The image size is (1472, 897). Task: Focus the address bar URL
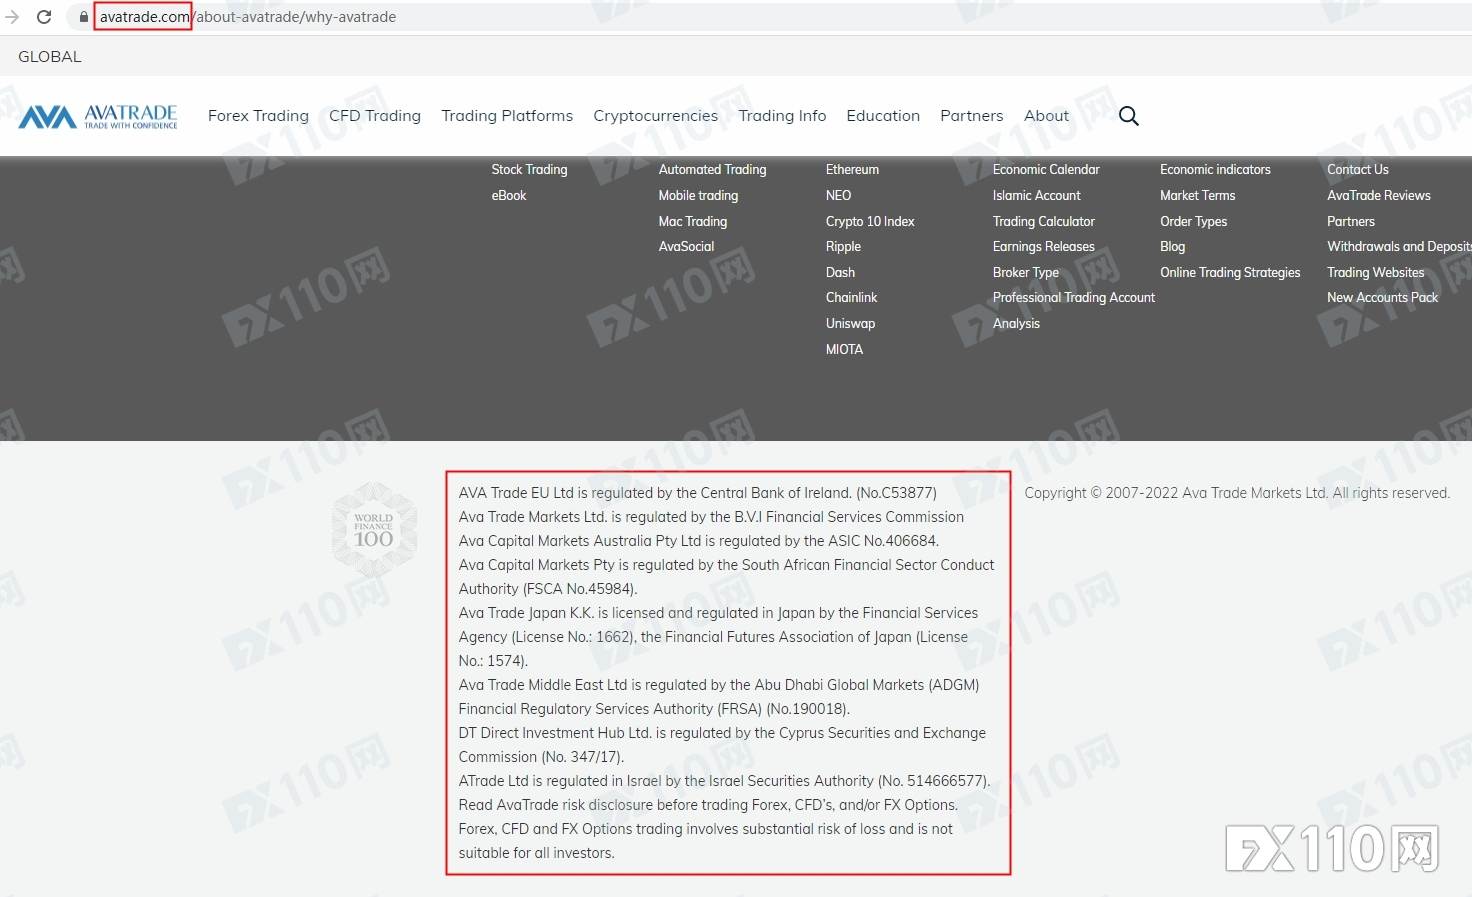(x=248, y=17)
